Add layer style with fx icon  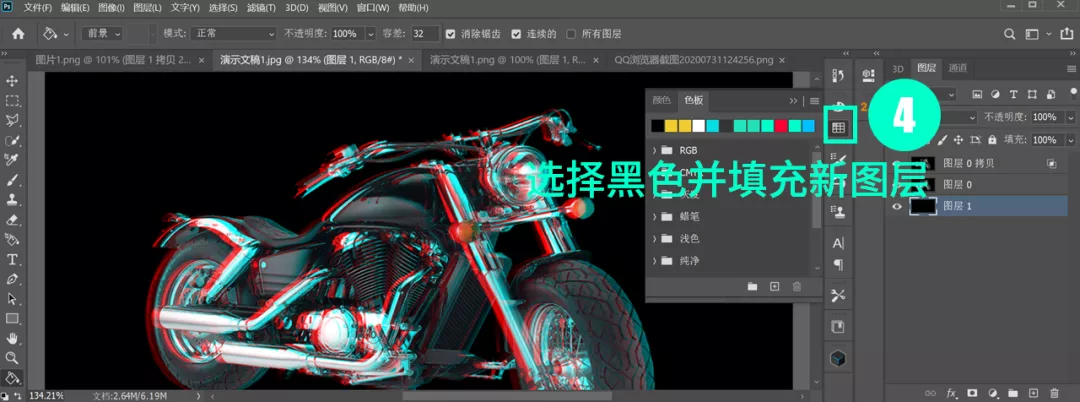pyautogui.click(x=952, y=393)
